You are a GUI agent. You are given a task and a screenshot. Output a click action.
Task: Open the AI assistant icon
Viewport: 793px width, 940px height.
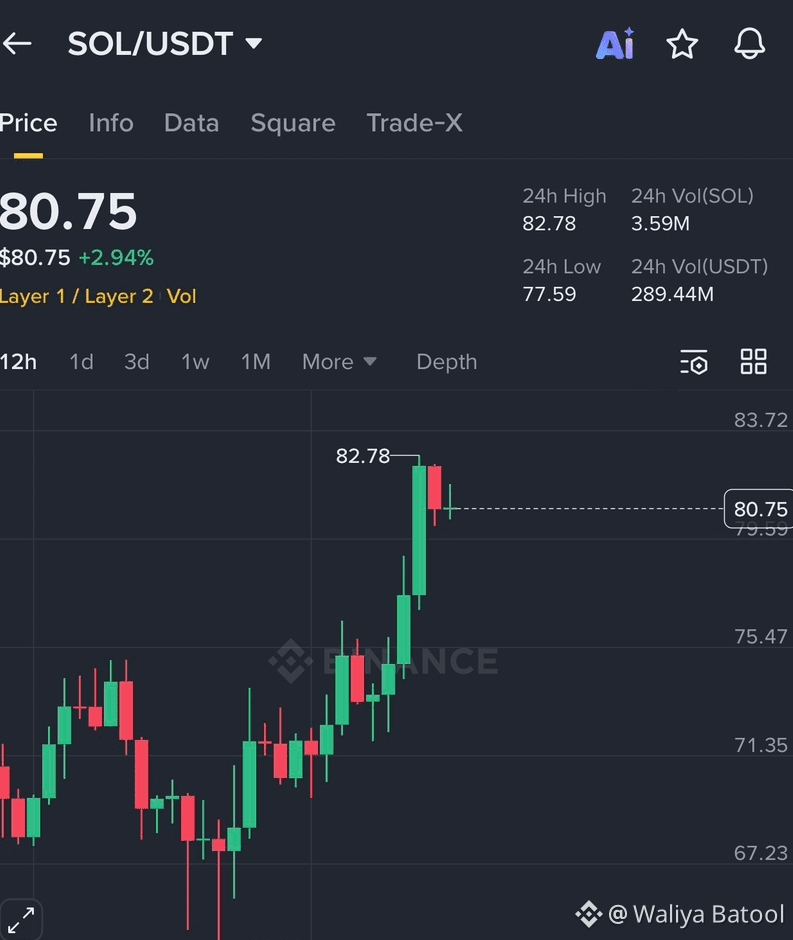pyautogui.click(x=615, y=44)
